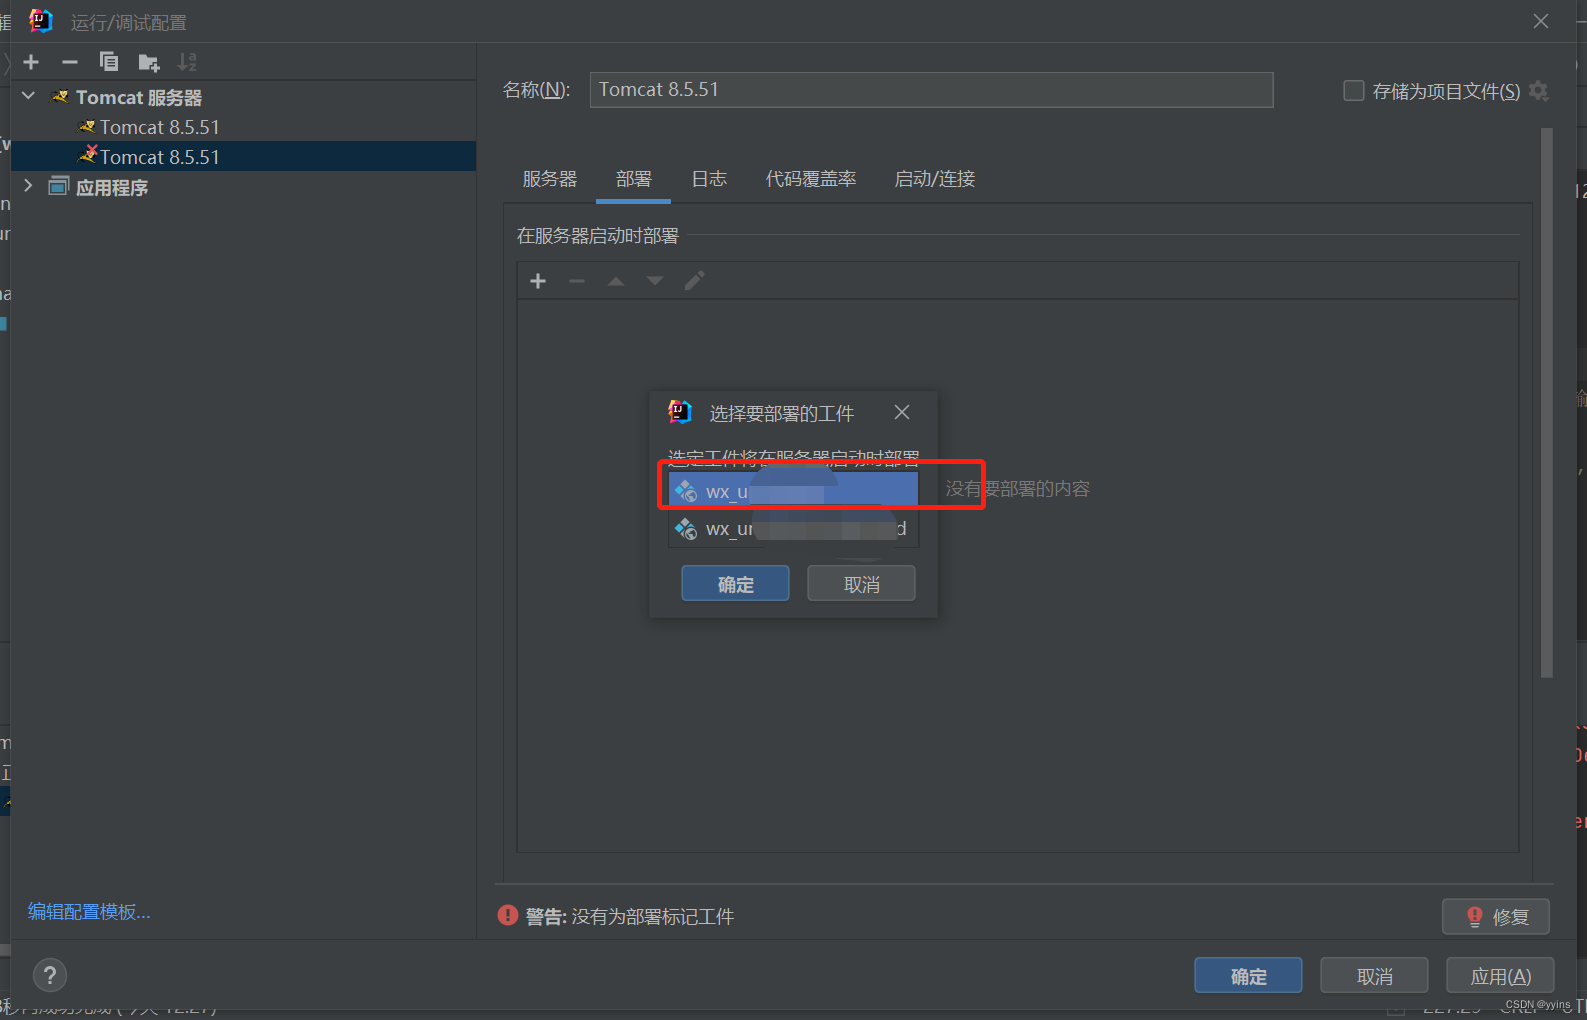Collapse the Tomcat 服务器 tree node
The image size is (1587, 1020).
click(29, 96)
